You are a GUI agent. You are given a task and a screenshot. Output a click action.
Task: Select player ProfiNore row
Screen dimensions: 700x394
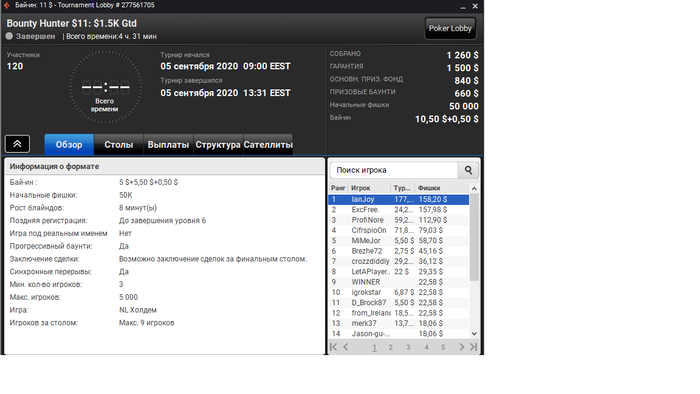(x=399, y=220)
